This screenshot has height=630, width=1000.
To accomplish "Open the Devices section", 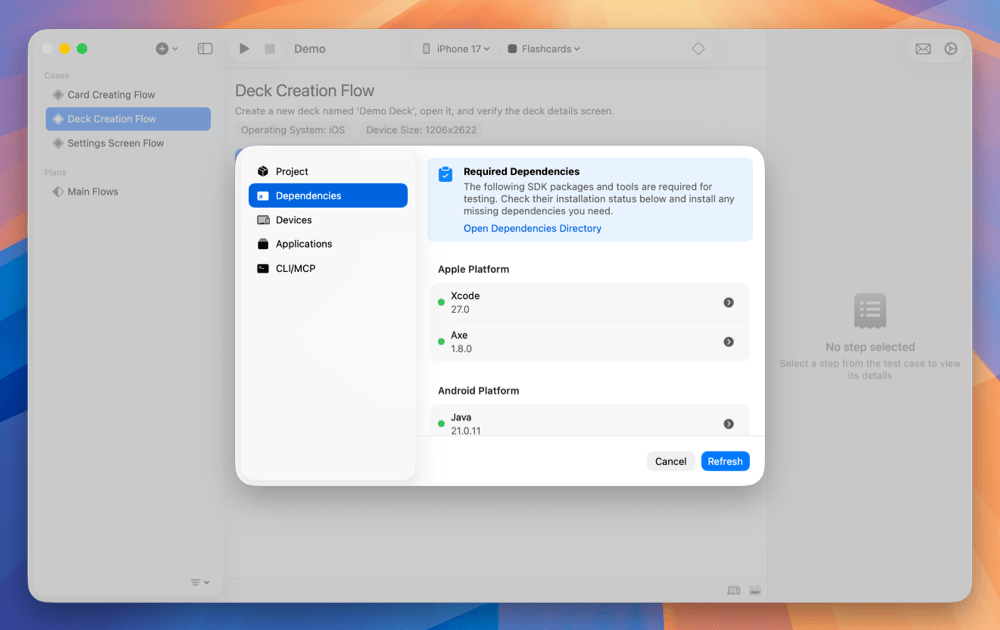I will 328,220.
